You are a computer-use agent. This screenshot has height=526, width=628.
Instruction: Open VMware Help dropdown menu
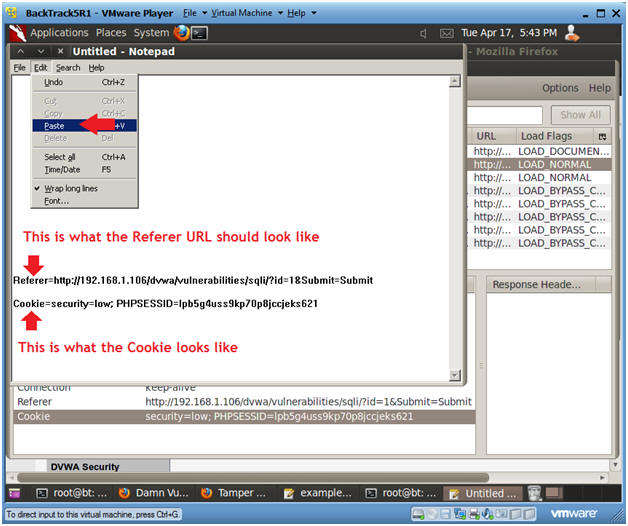click(301, 13)
